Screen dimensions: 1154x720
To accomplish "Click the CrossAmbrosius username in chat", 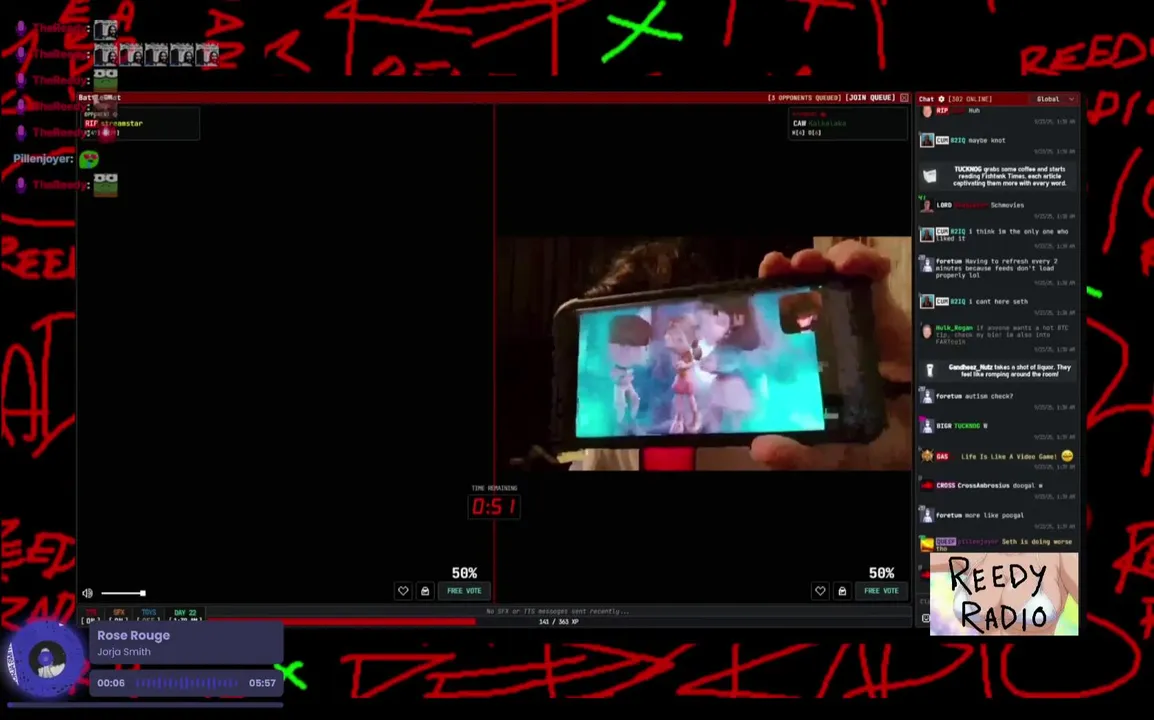I will 983,485.
